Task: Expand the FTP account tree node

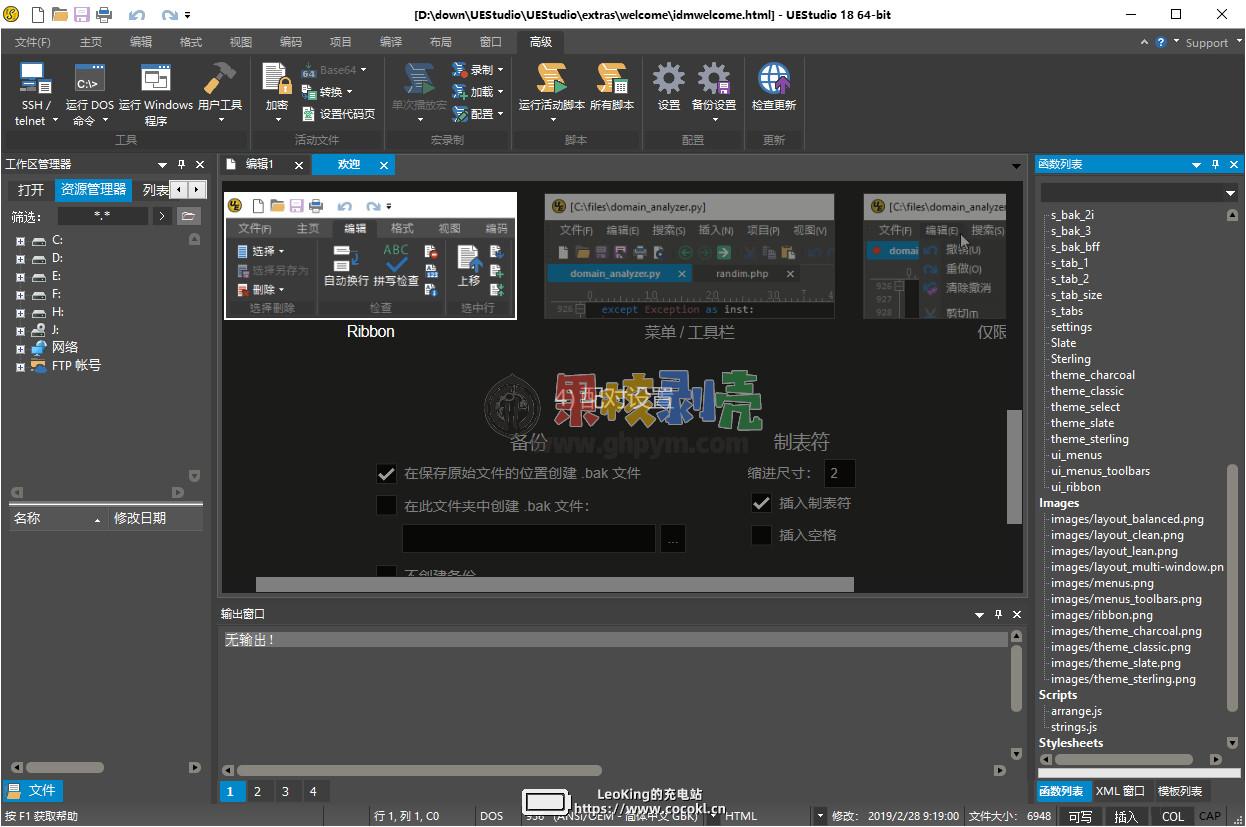Action: pos(20,367)
